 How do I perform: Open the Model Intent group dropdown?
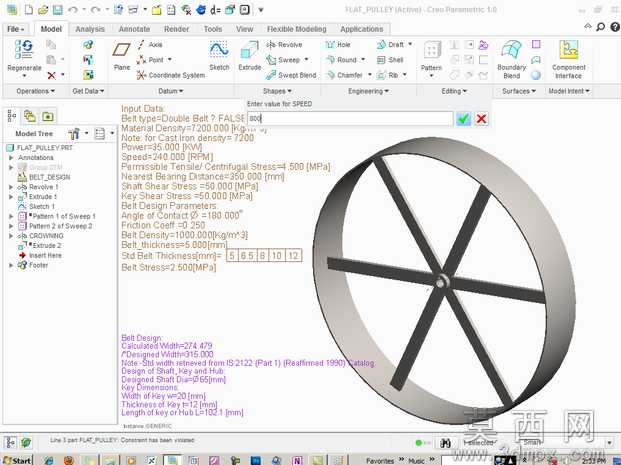(569, 91)
